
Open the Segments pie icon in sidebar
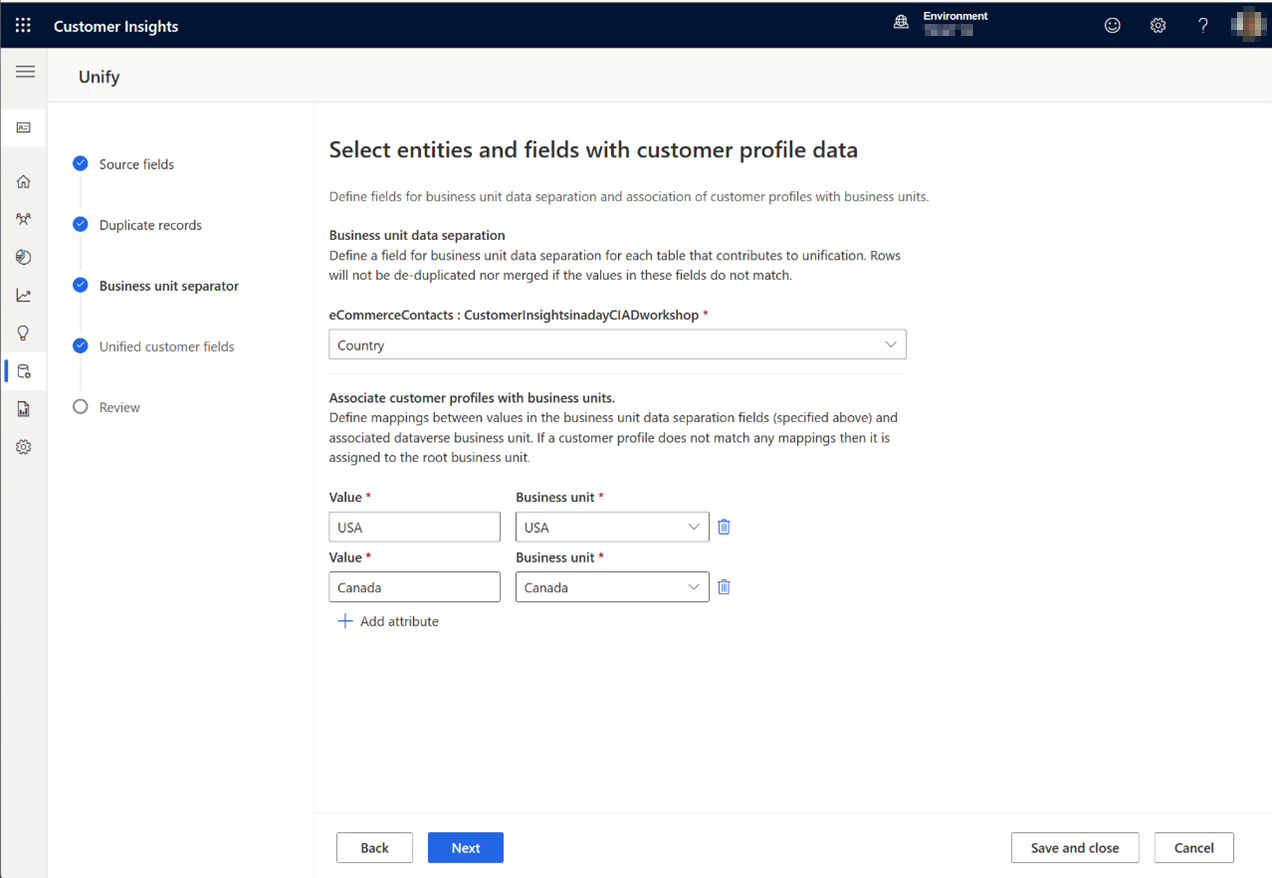point(24,257)
